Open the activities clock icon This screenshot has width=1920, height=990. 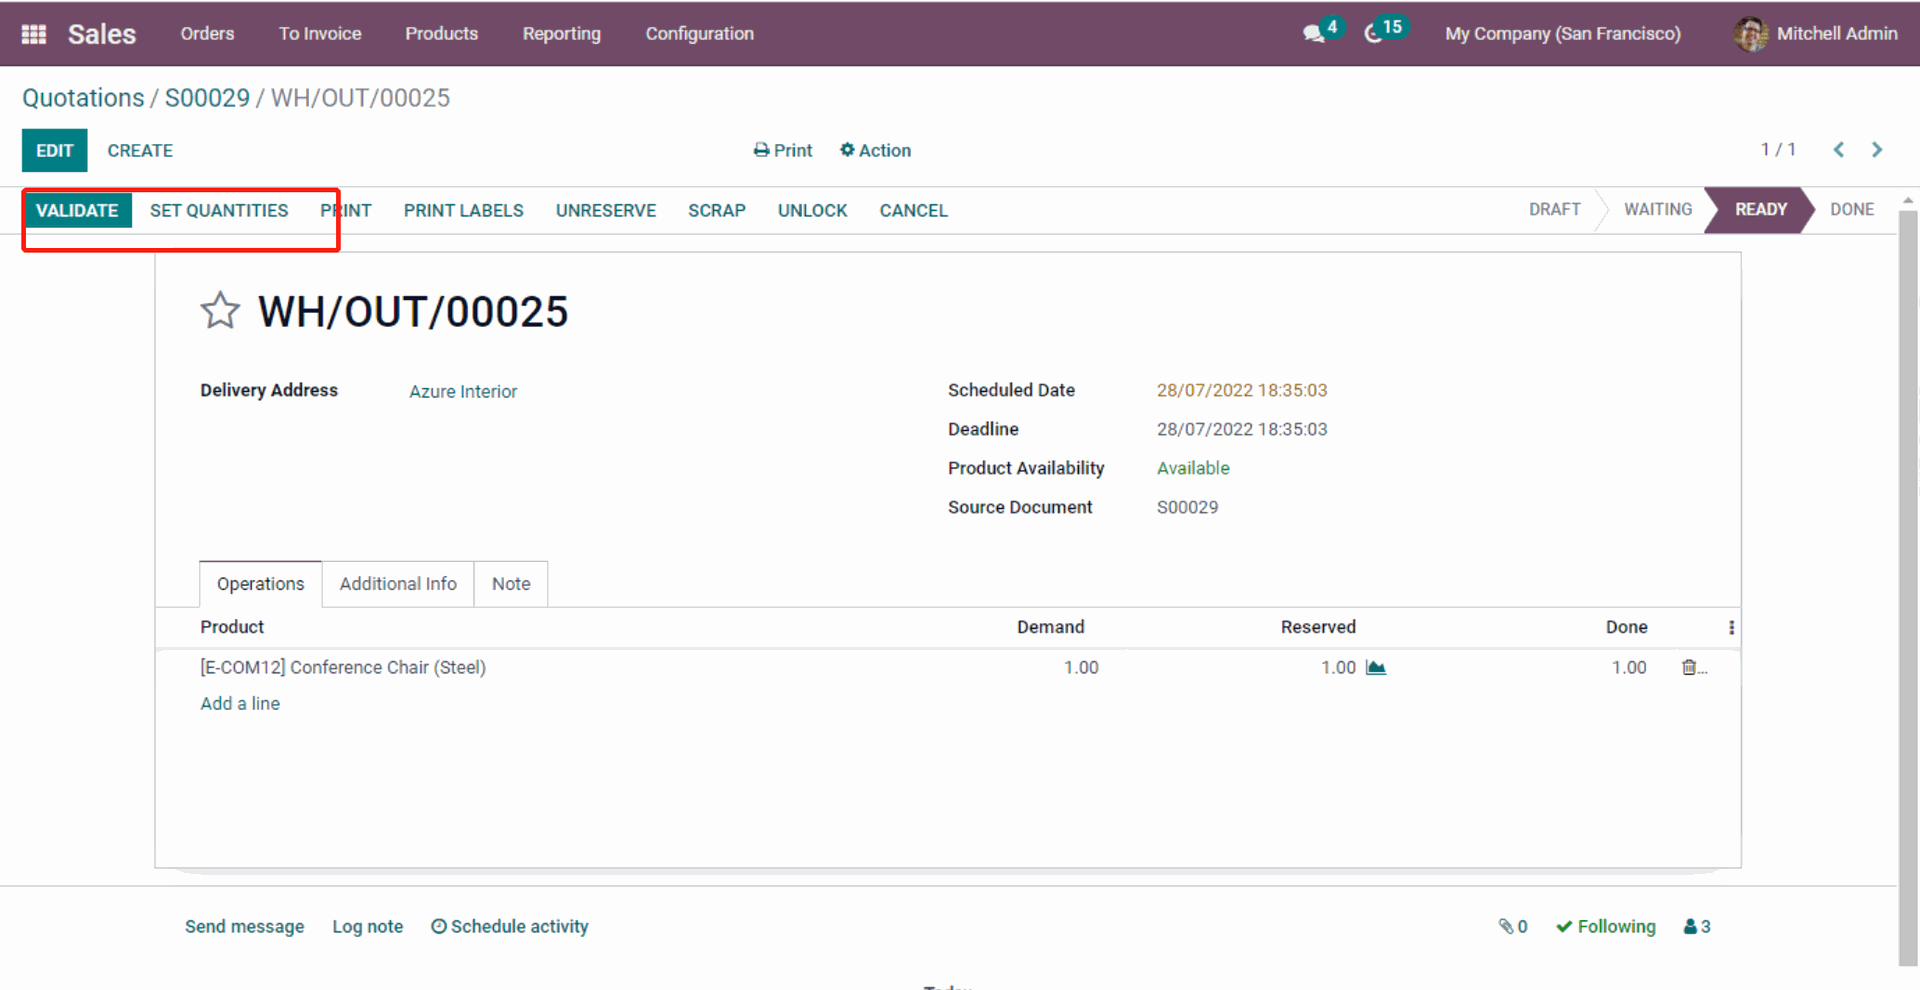click(x=1374, y=34)
